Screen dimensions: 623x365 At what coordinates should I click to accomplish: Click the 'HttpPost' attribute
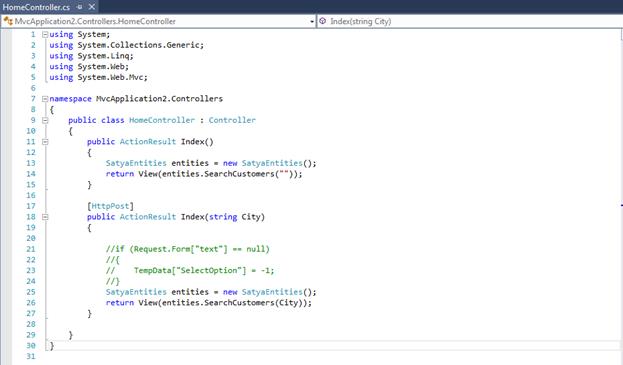110,206
